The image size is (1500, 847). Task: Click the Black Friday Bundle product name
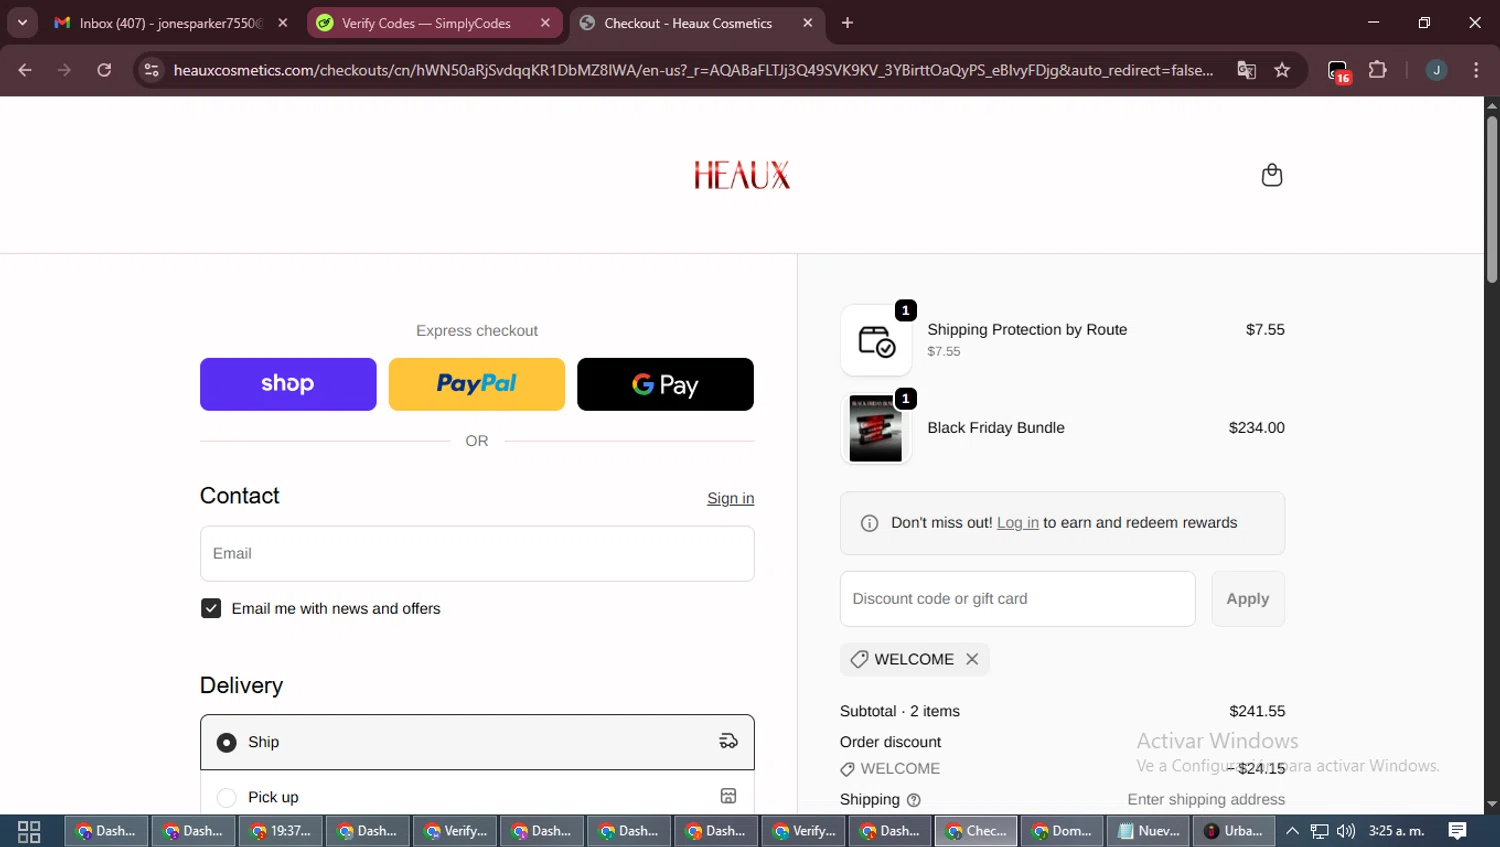996,428
